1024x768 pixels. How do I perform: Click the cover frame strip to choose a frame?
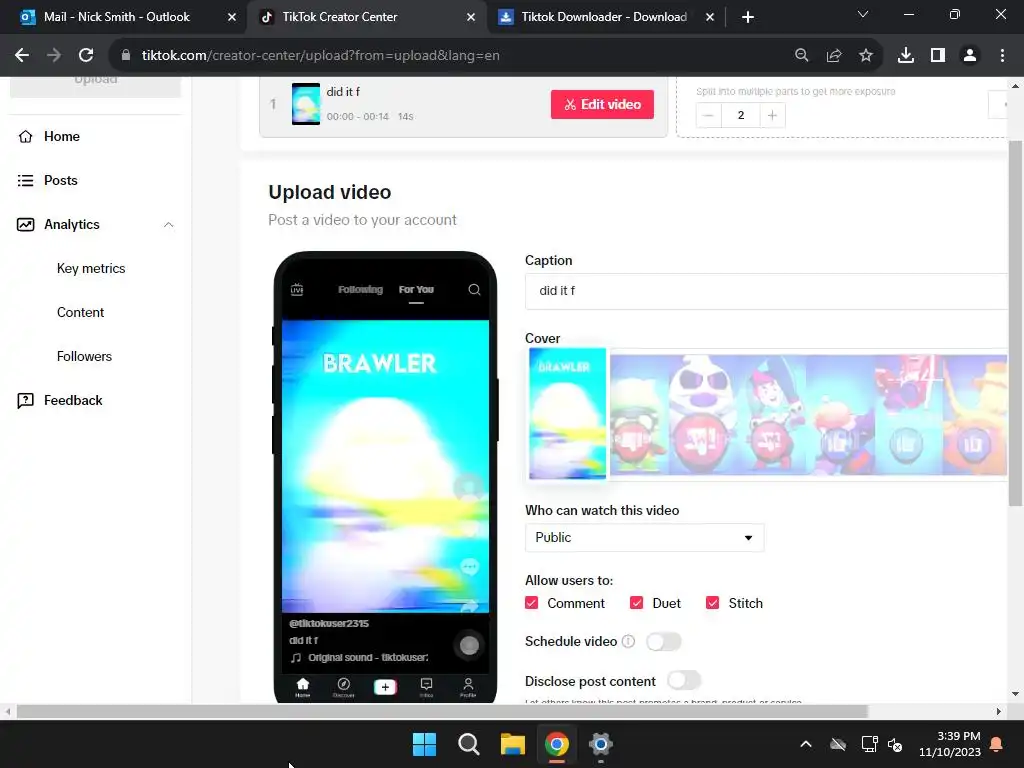tap(808, 415)
